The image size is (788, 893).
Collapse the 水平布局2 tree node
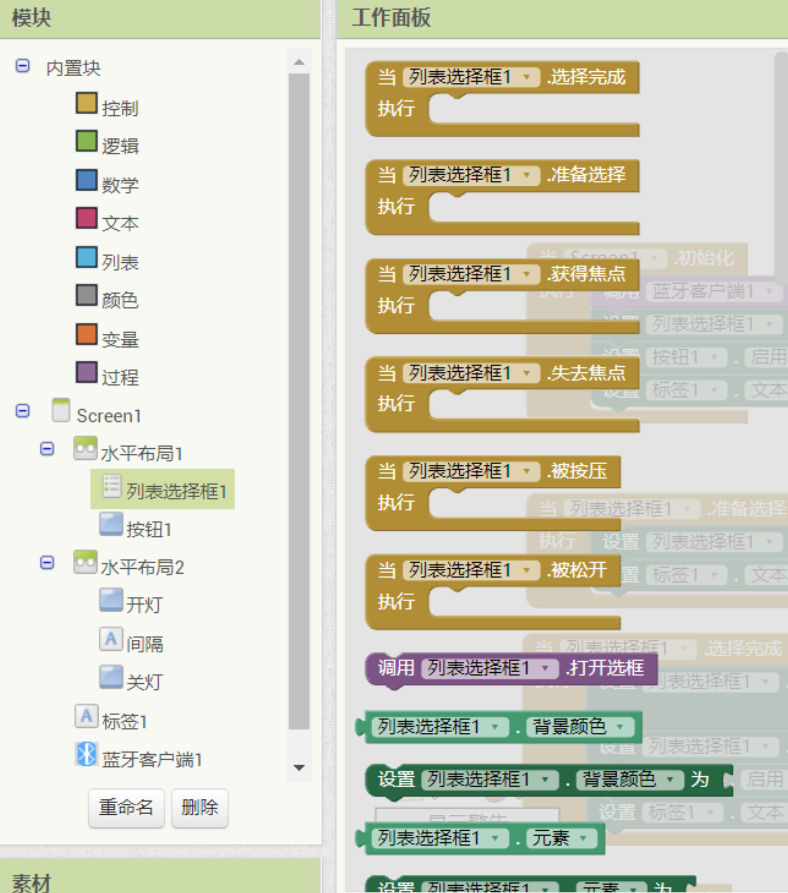tap(47, 563)
